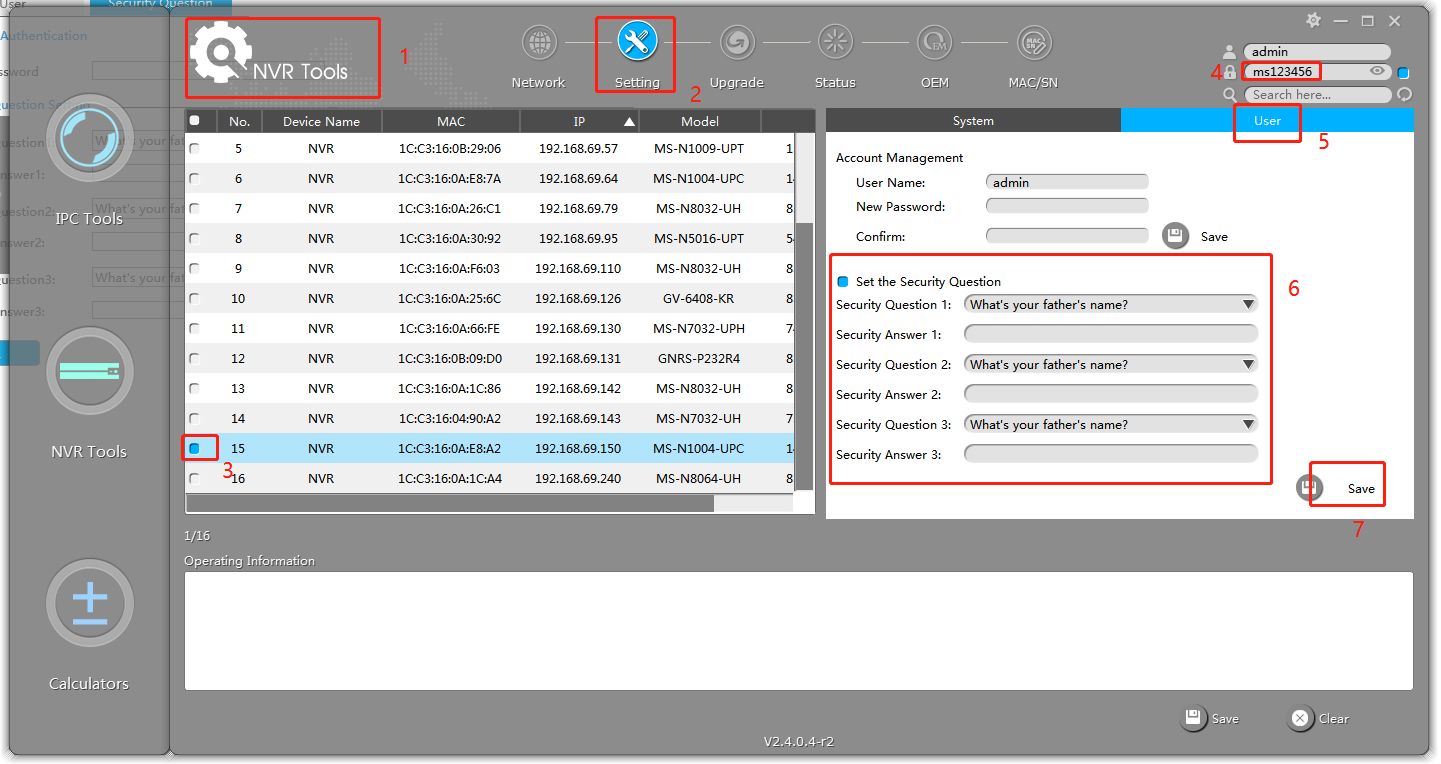Open the OEM section icon
Screen dimensions: 1441x764
pyautogui.click(x=935, y=43)
